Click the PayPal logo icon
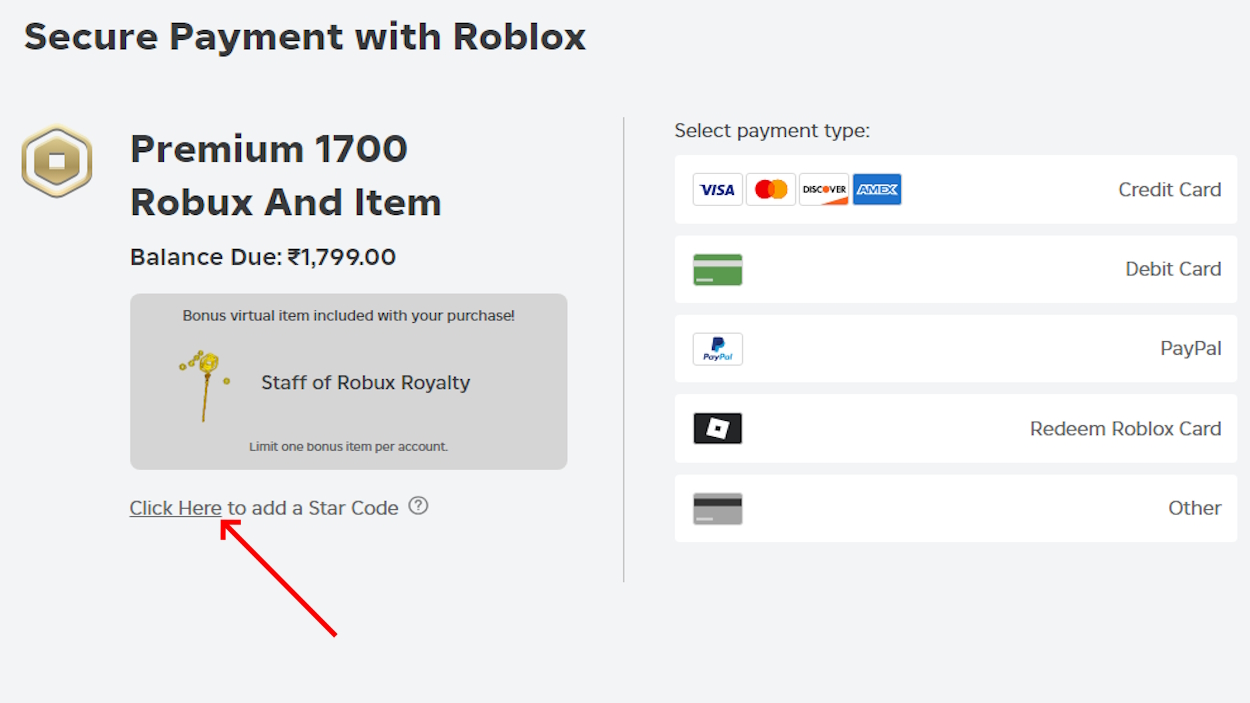Screen dimensions: 1250x703 coord(718,349)
